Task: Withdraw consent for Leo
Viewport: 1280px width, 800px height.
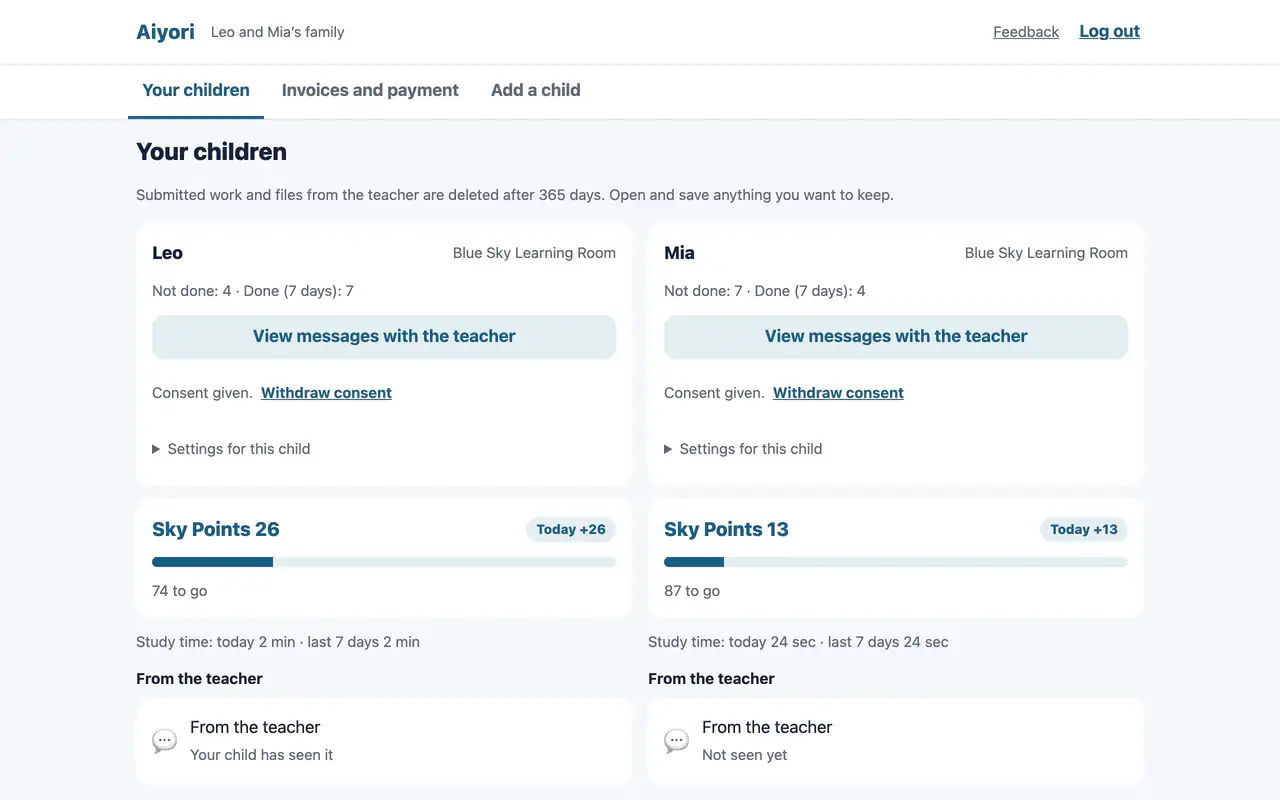Action: pyautogui.click(x=326, y=393)
